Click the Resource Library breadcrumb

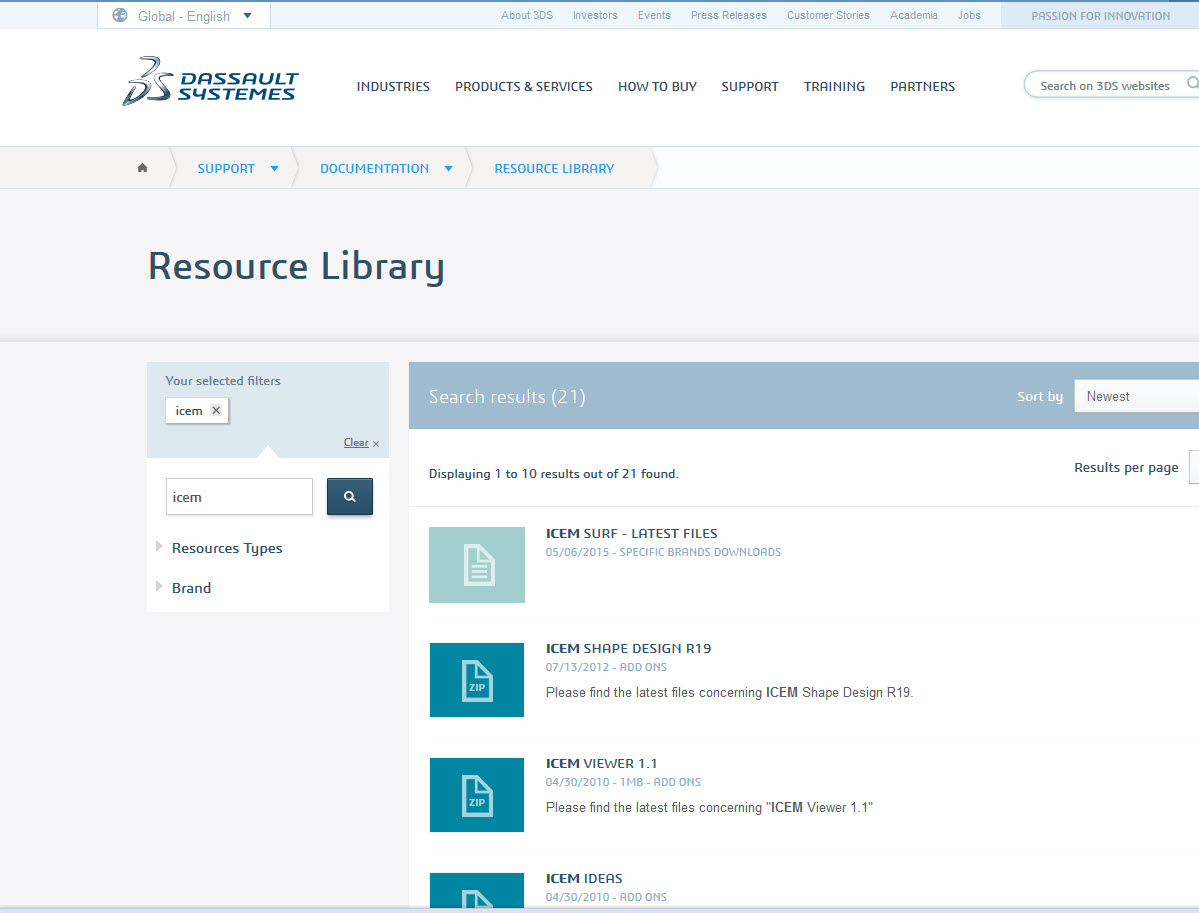[x=554, y=169]
